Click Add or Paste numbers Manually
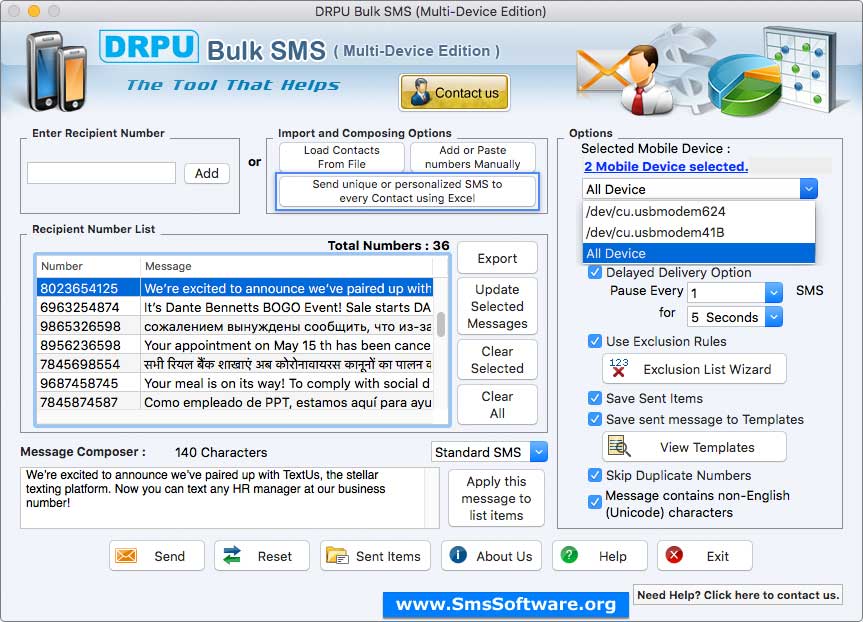 472,157
